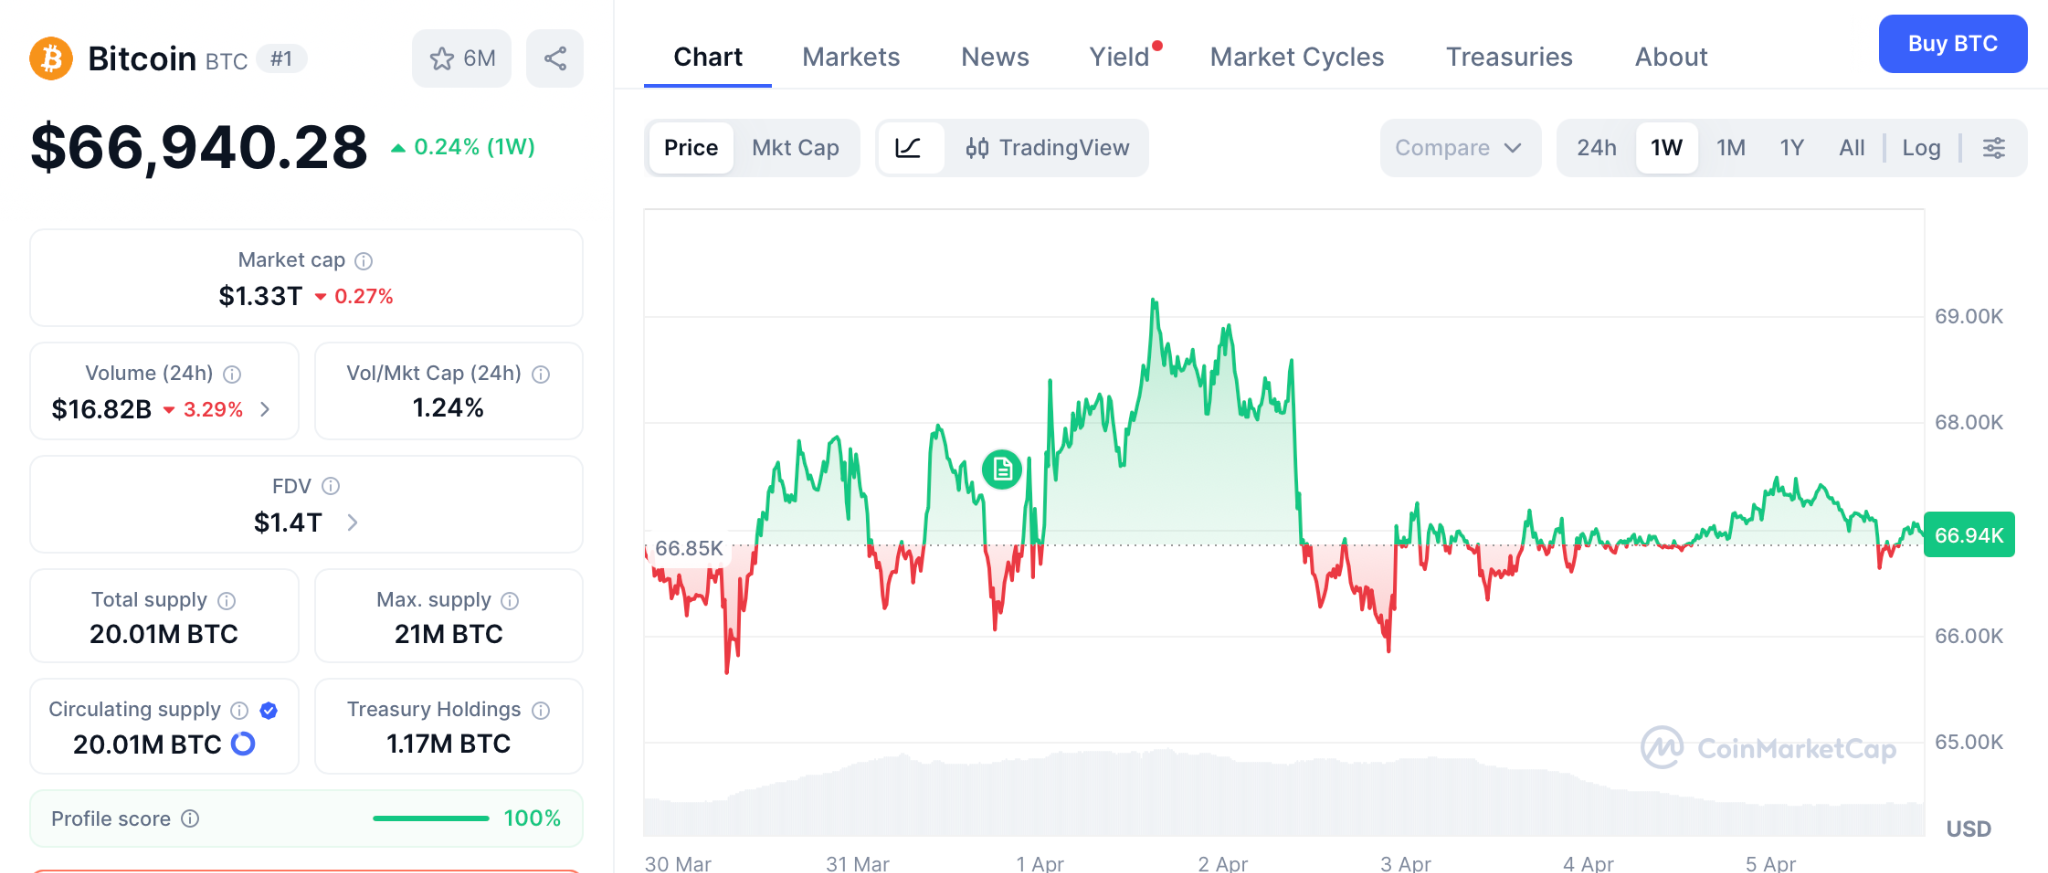
Task: Toggle the Log scale option
Action: click(x=1921, y=148)
